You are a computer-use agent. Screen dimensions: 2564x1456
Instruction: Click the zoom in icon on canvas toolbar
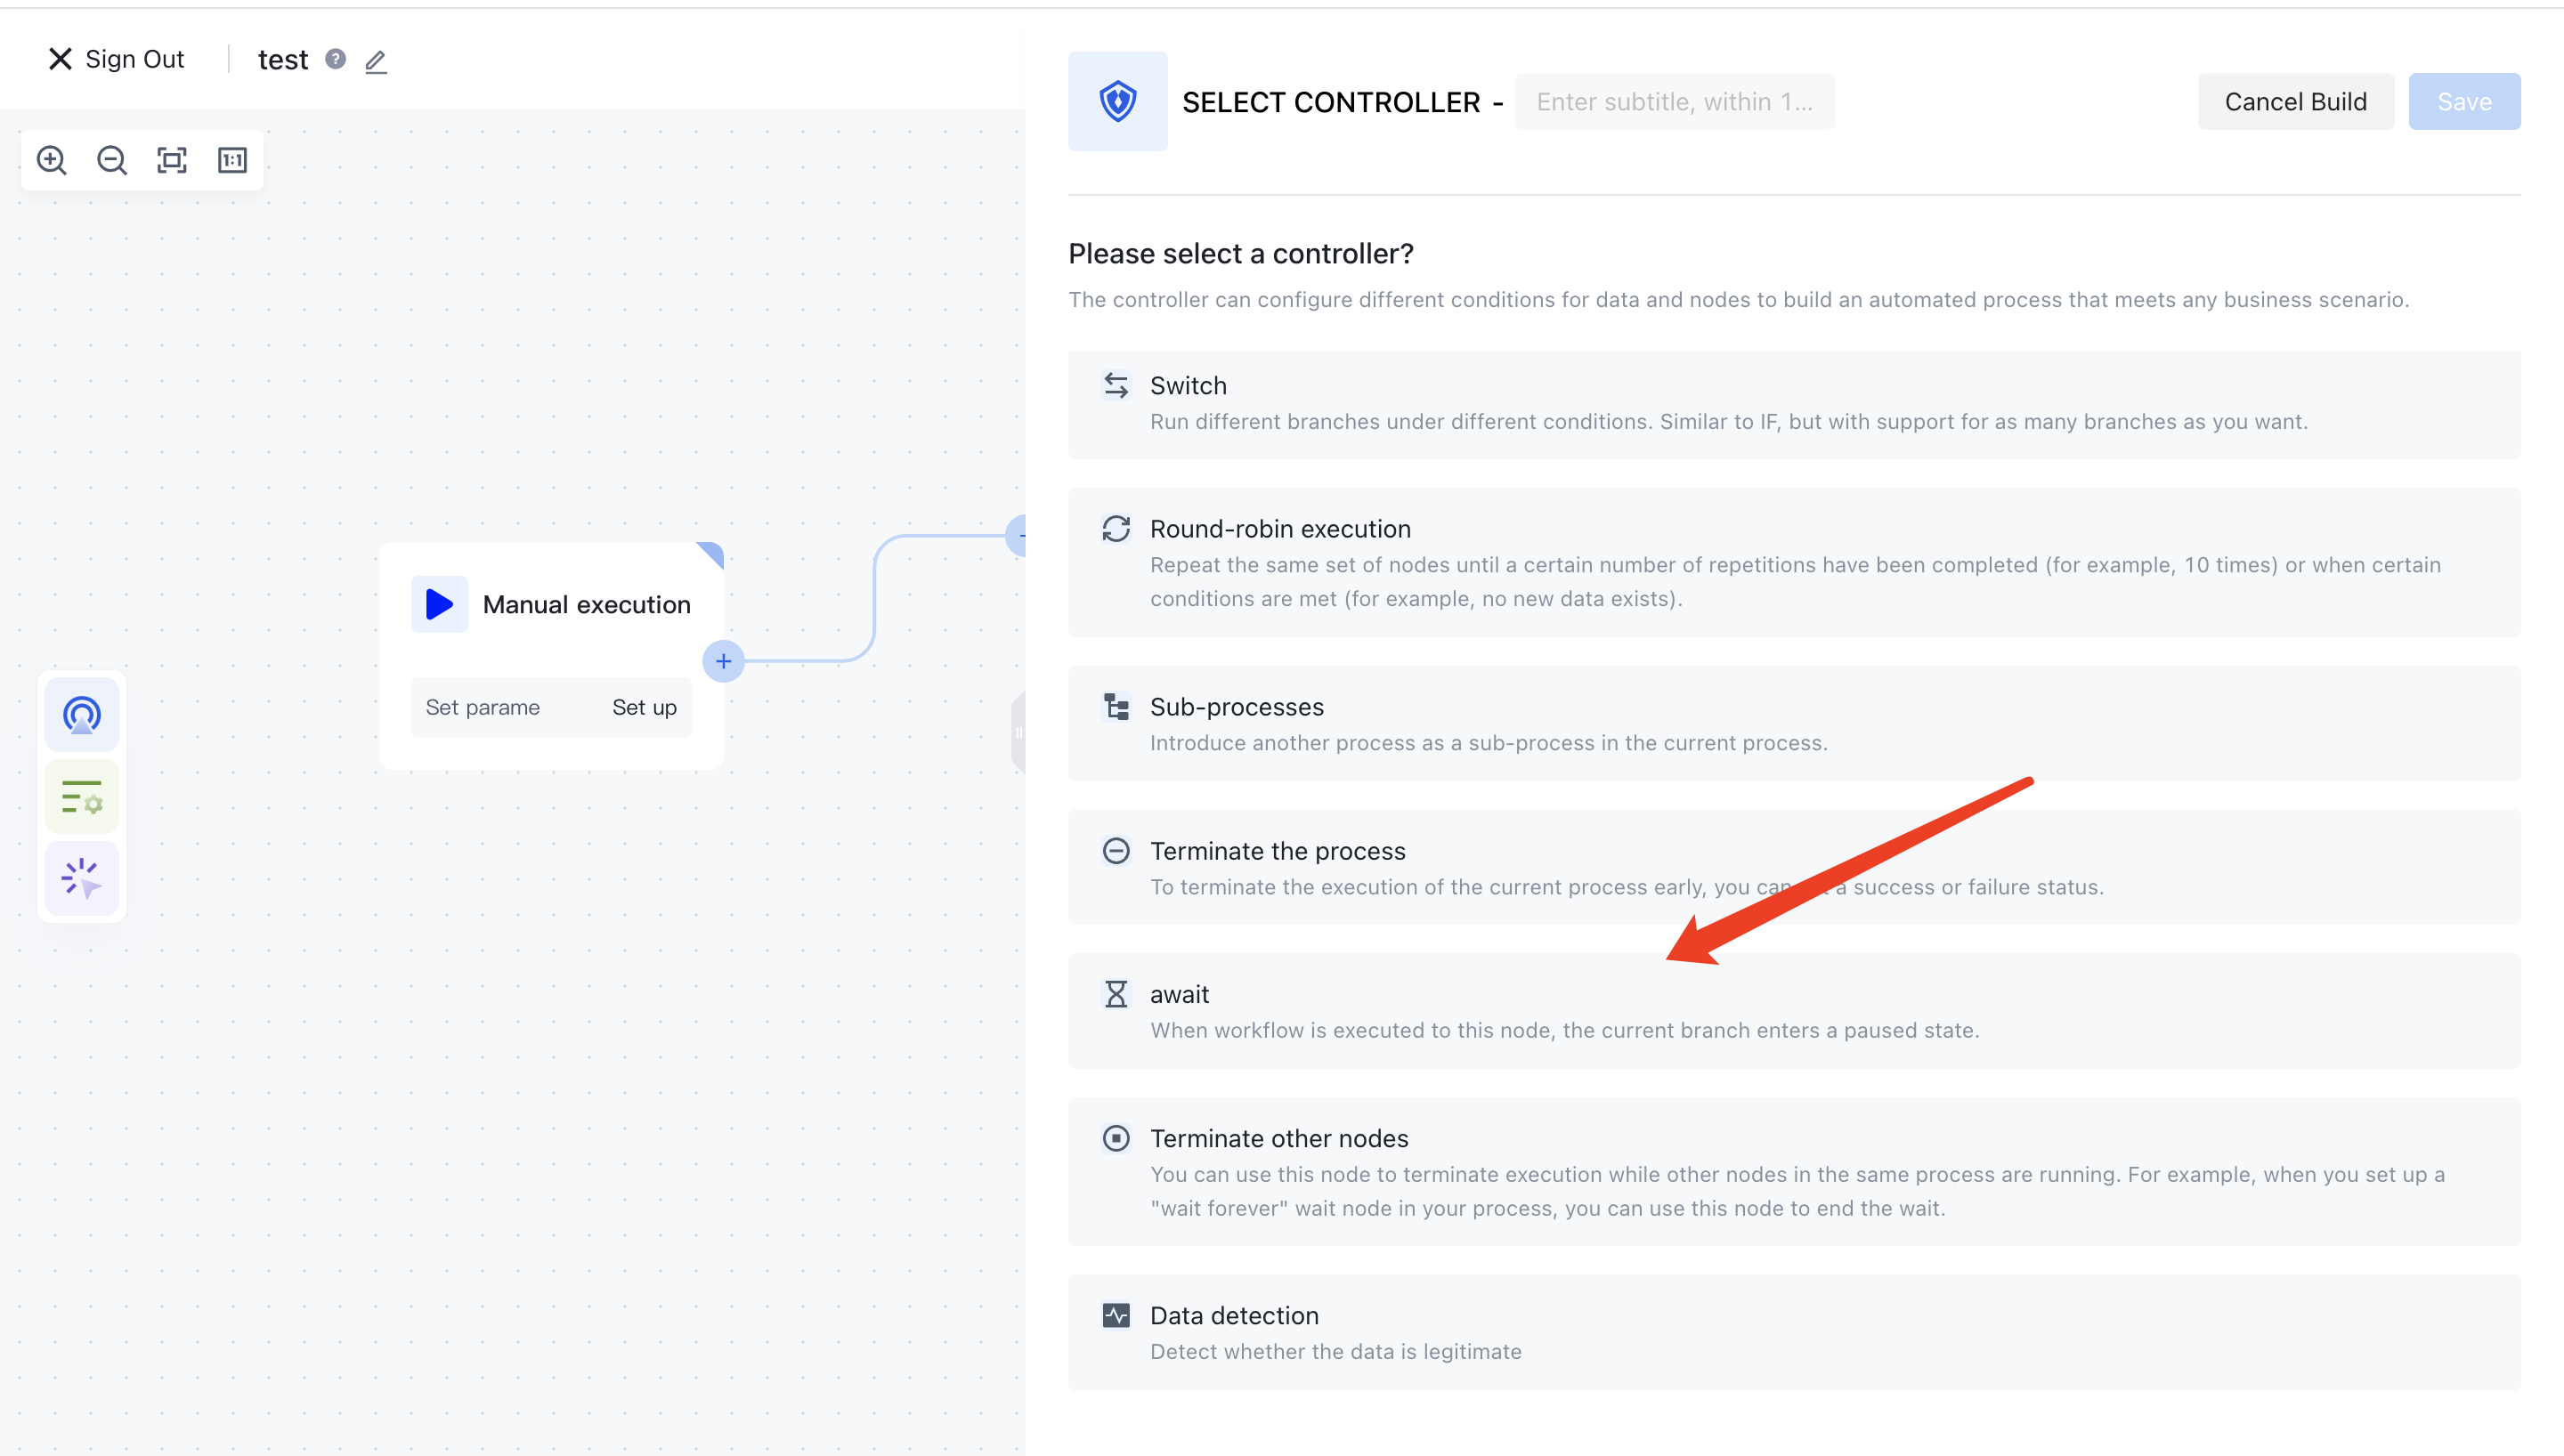pyautogui.click(x=52, y=160)
